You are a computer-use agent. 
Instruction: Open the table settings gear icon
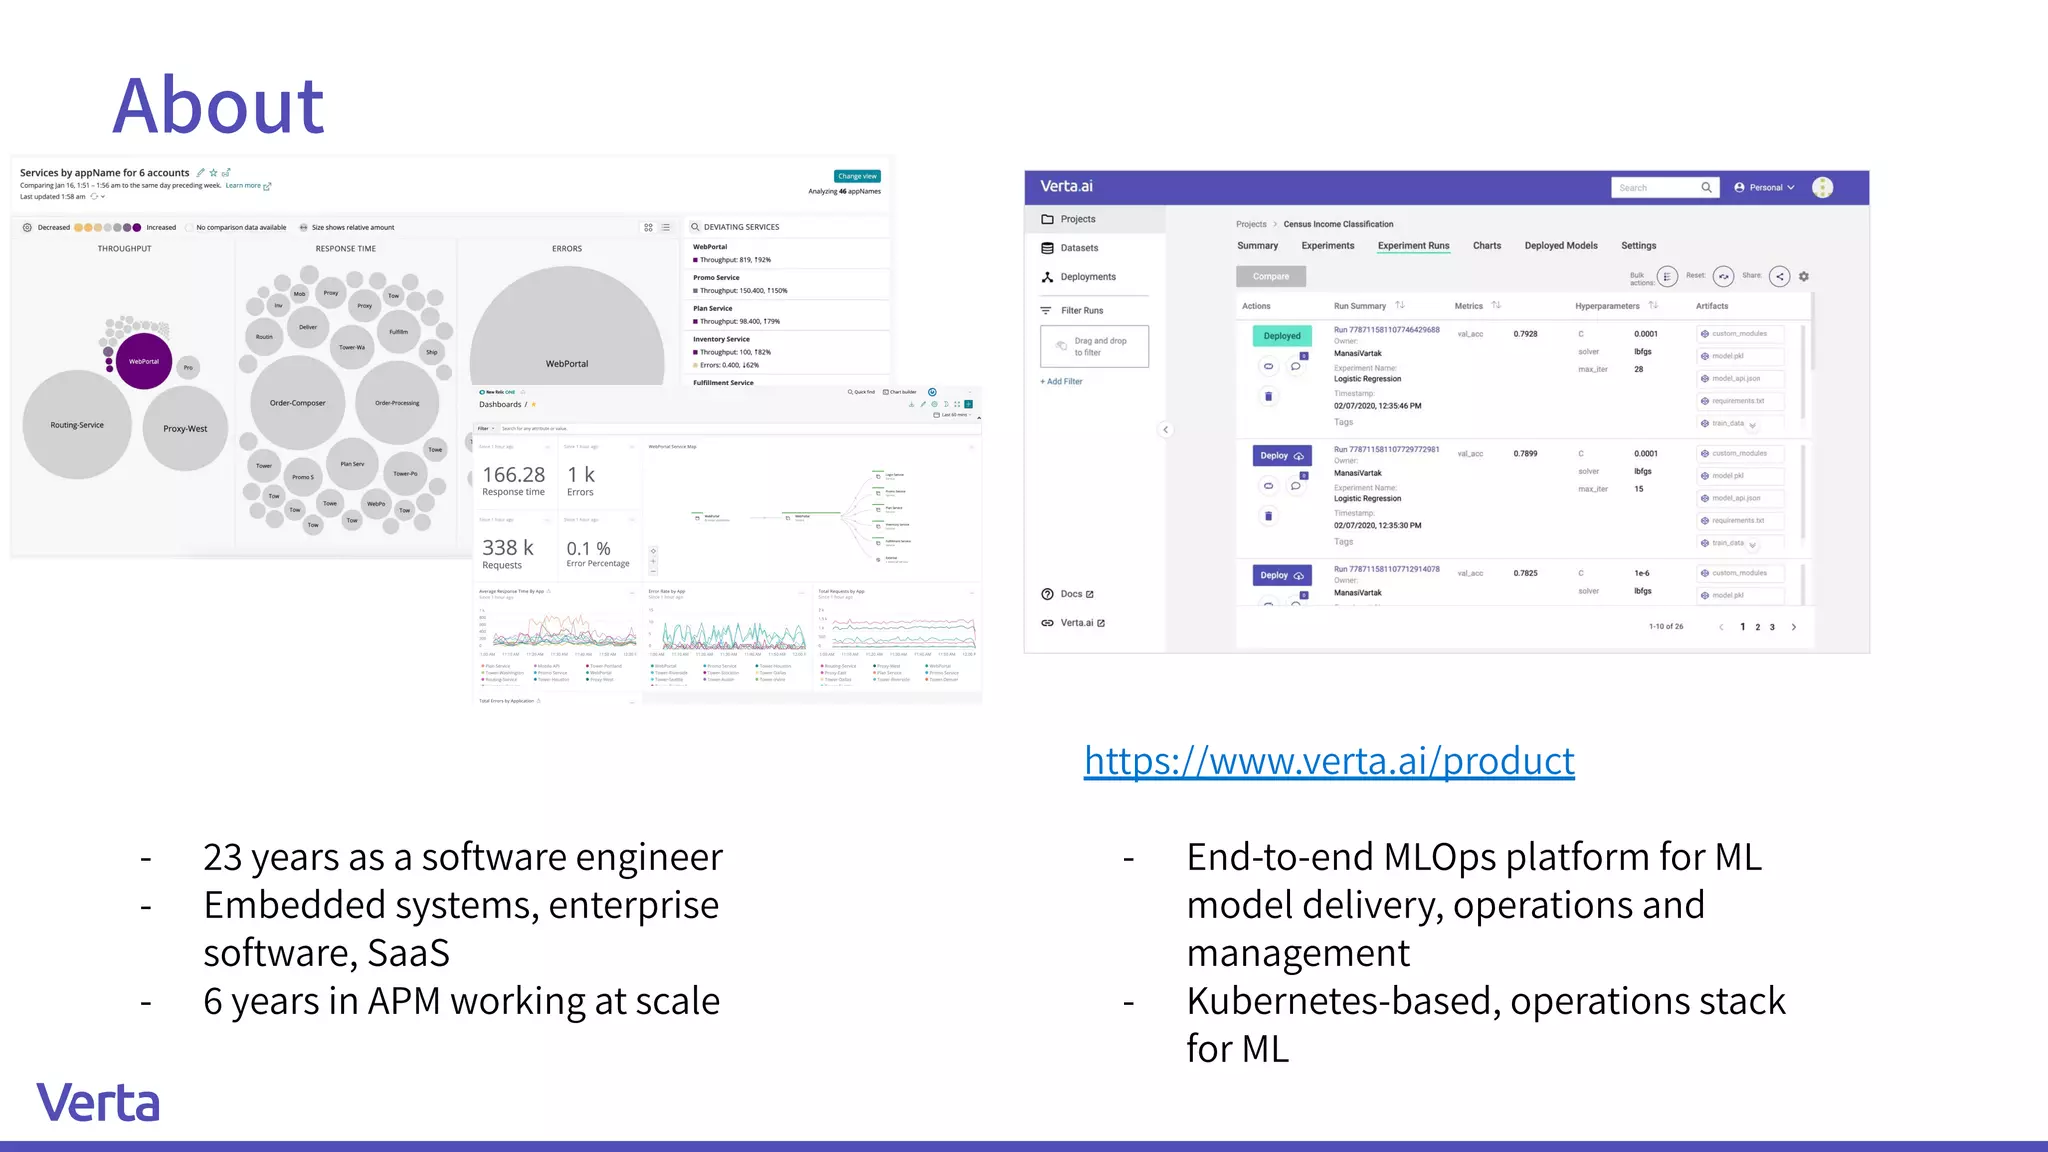click(x=1804, y=277)
